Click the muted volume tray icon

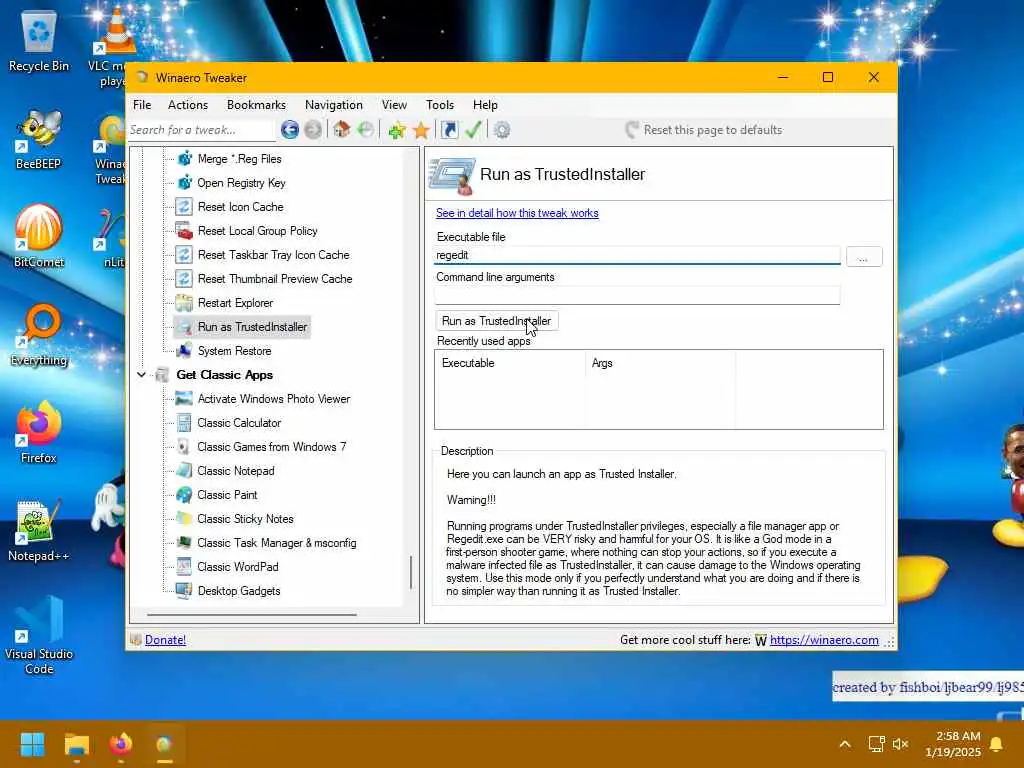pos(901,744)
